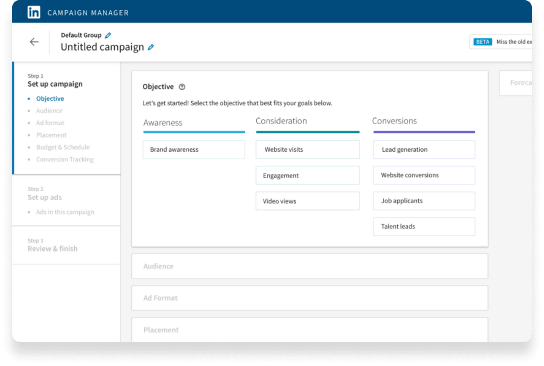544x366 pixels.
Task: Open the Objective help question icon
Action: click(182, 87)
